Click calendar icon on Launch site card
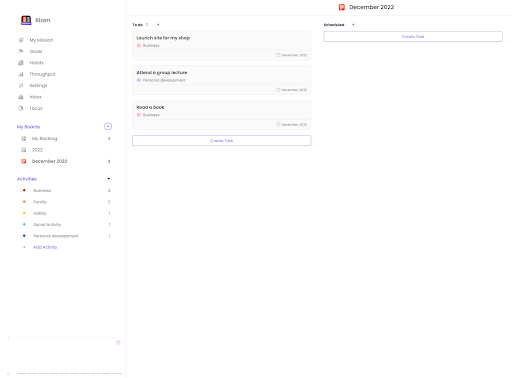This screenshot has height=378, width=512. click(x=278, y=55)
